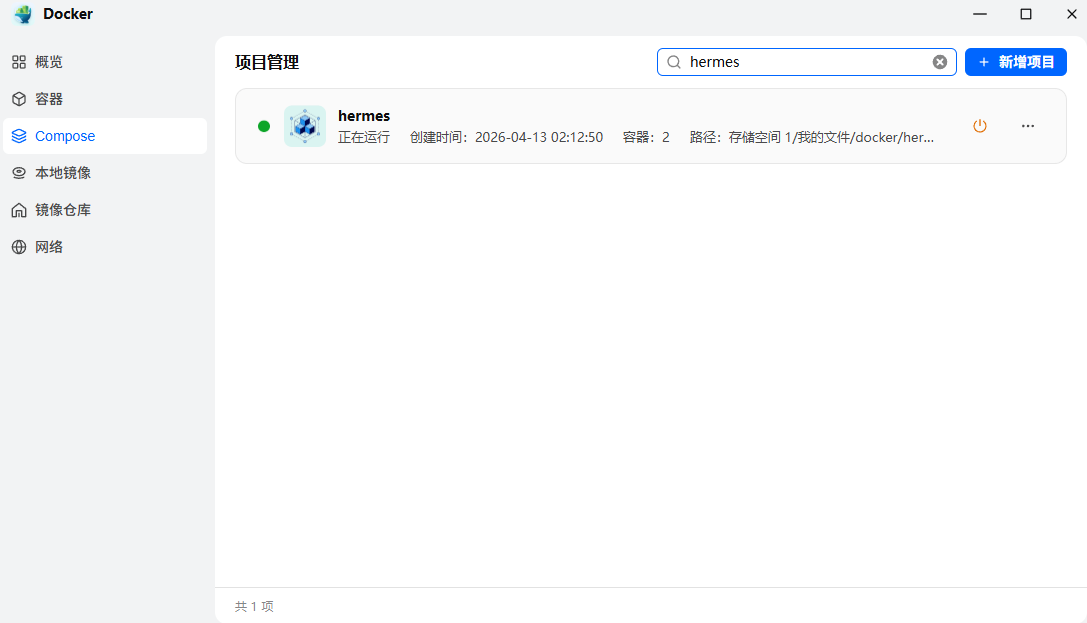Click the 项目管理 heading
1087x623 pixels.
point(267,62)
